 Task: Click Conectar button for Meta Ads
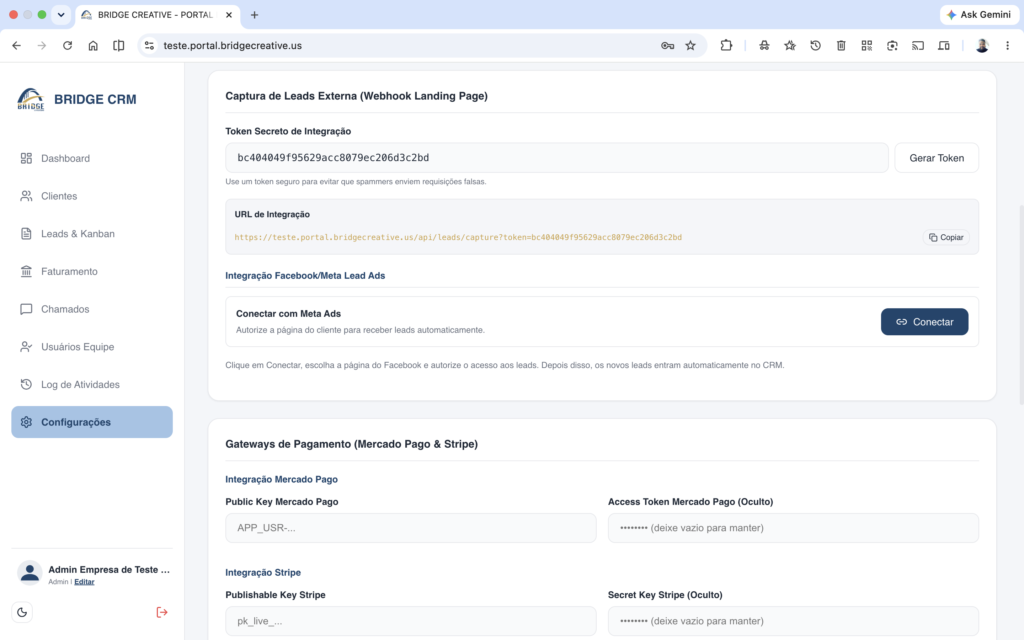[x=924, y=322]
